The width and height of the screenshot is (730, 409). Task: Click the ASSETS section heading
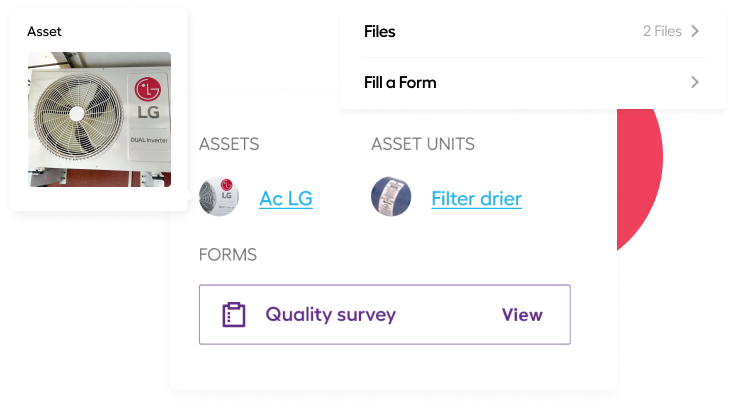[229, 144]
